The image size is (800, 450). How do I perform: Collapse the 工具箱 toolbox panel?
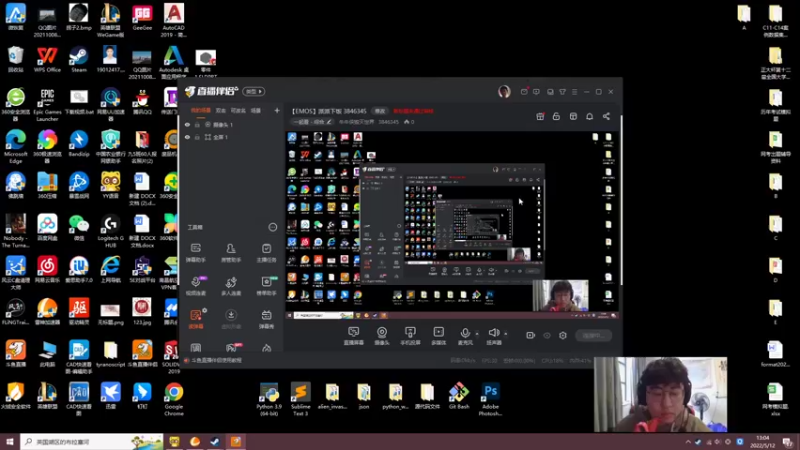[x=272, y=227]
